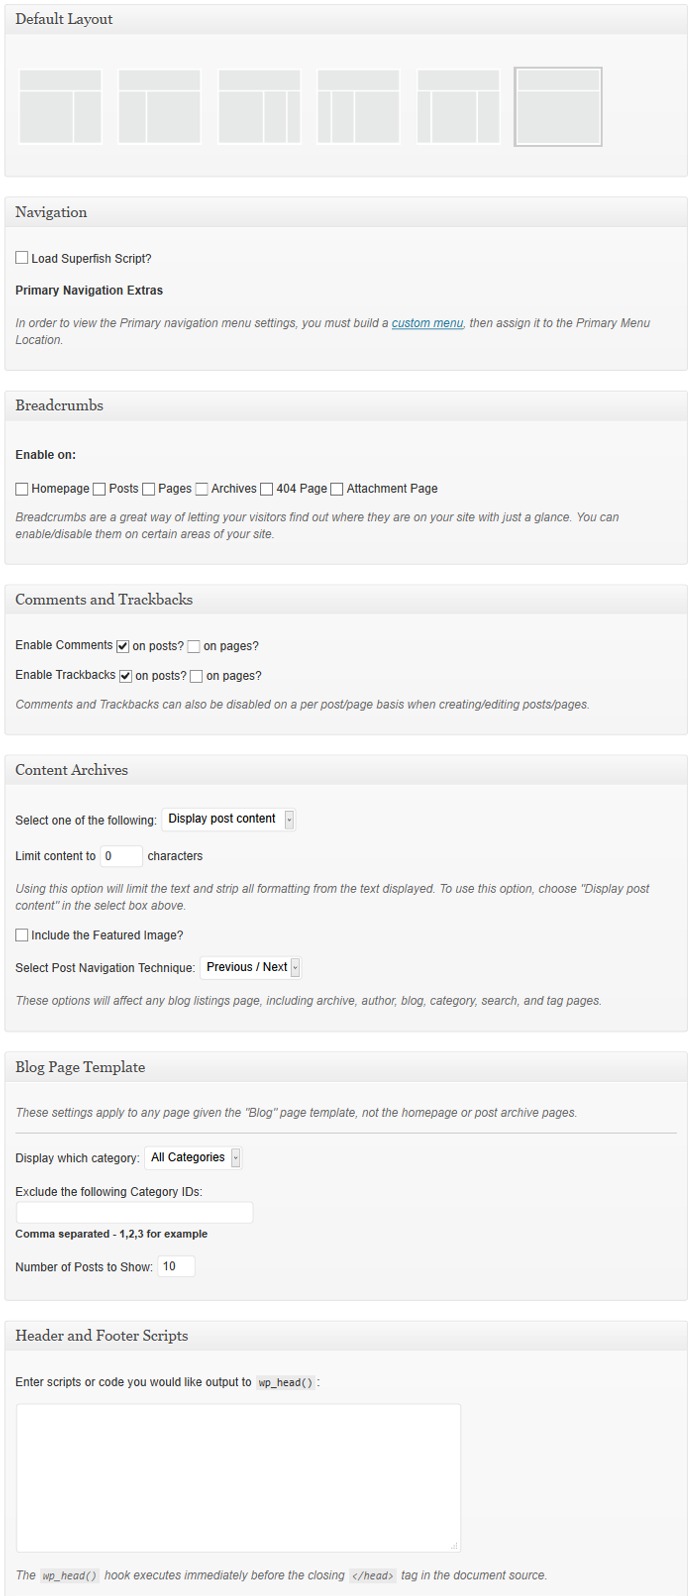Pick the sidebar-content-sidebar layout thumbnail

[458, 106]
